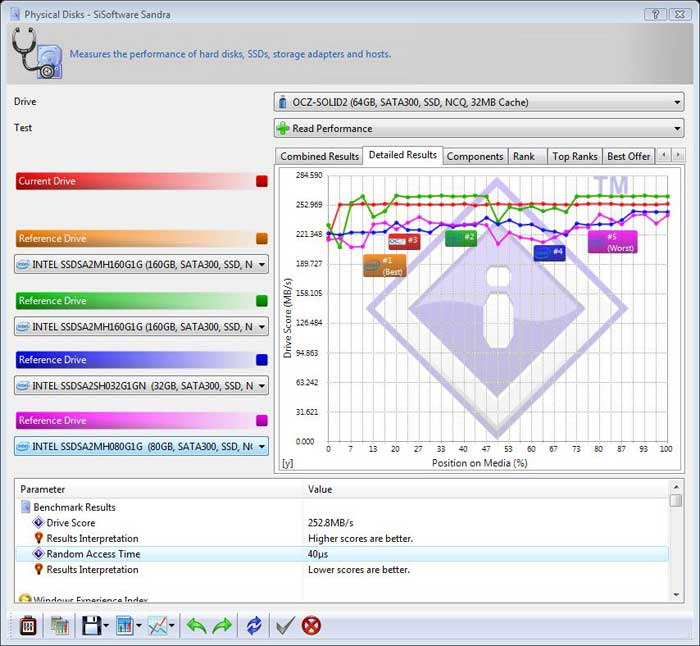The image size is (700, 646).
Task: Click the blue Reference Drive color swatch
Action: pyautogui.click(x=262, y=360)
